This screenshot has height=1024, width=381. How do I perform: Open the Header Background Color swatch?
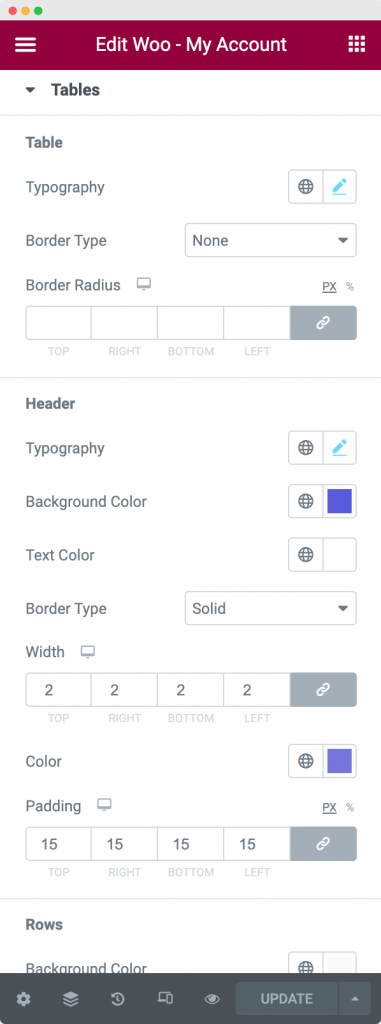pyautogui.click(x=340, y=502)
